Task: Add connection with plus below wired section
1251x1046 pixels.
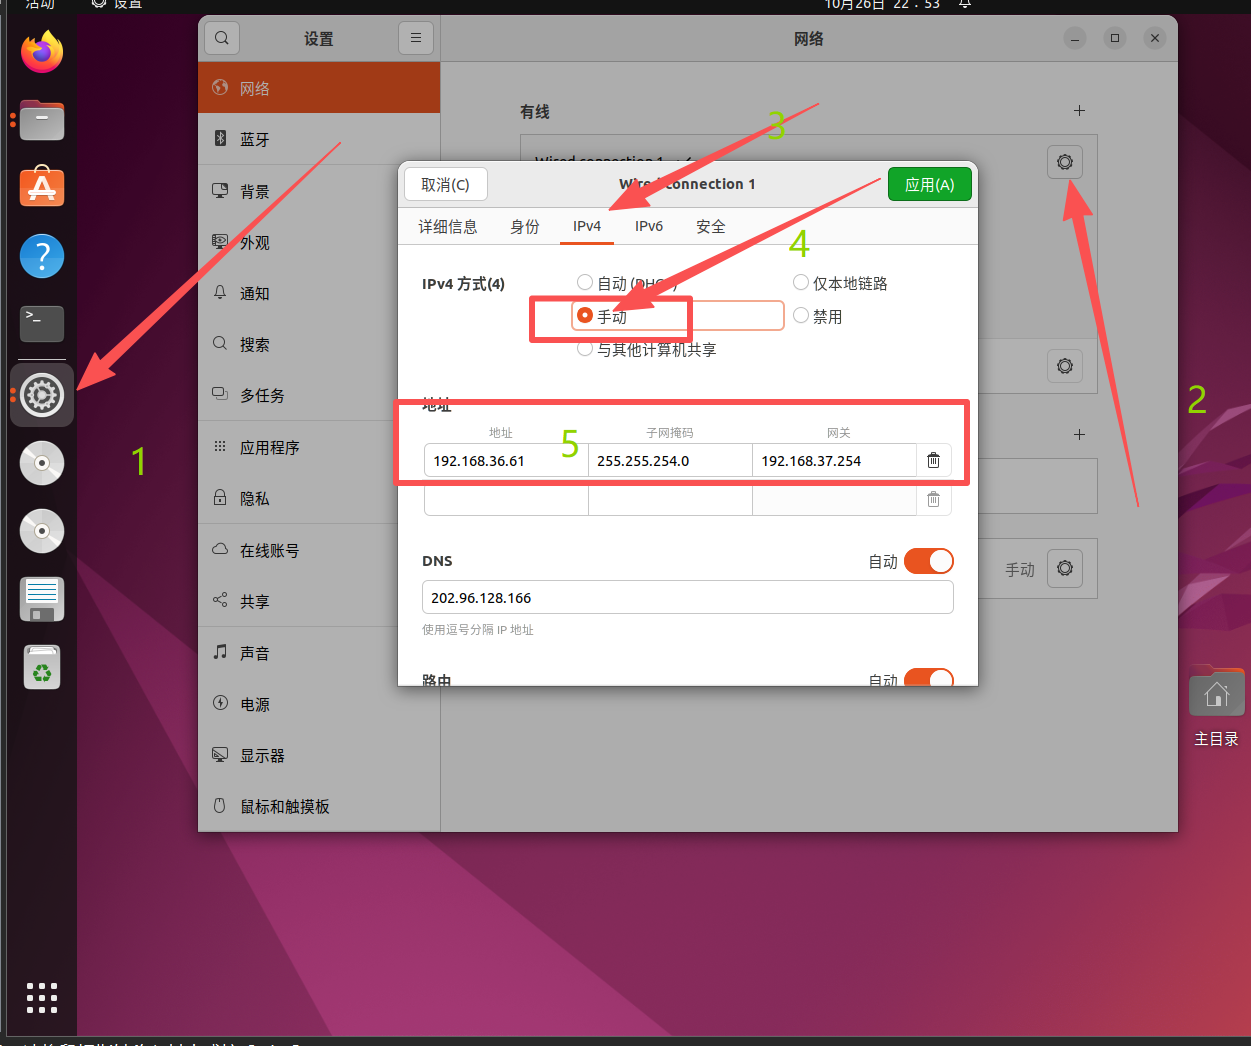Action: coord(1079,435)
